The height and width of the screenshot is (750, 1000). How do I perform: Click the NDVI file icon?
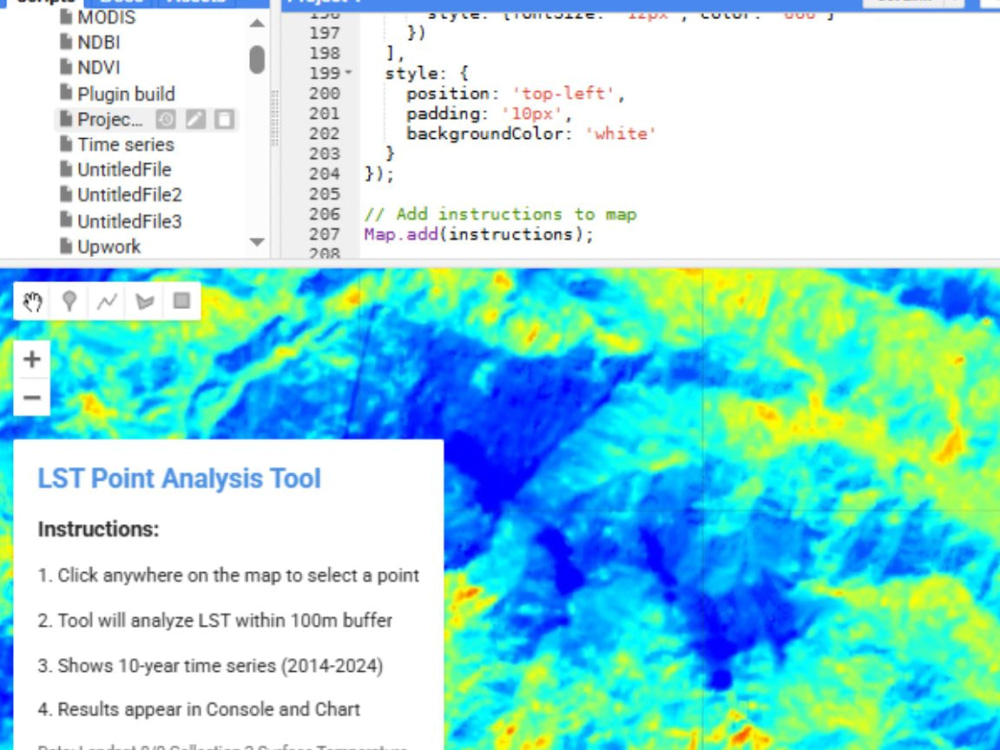(x=66, y=66)
